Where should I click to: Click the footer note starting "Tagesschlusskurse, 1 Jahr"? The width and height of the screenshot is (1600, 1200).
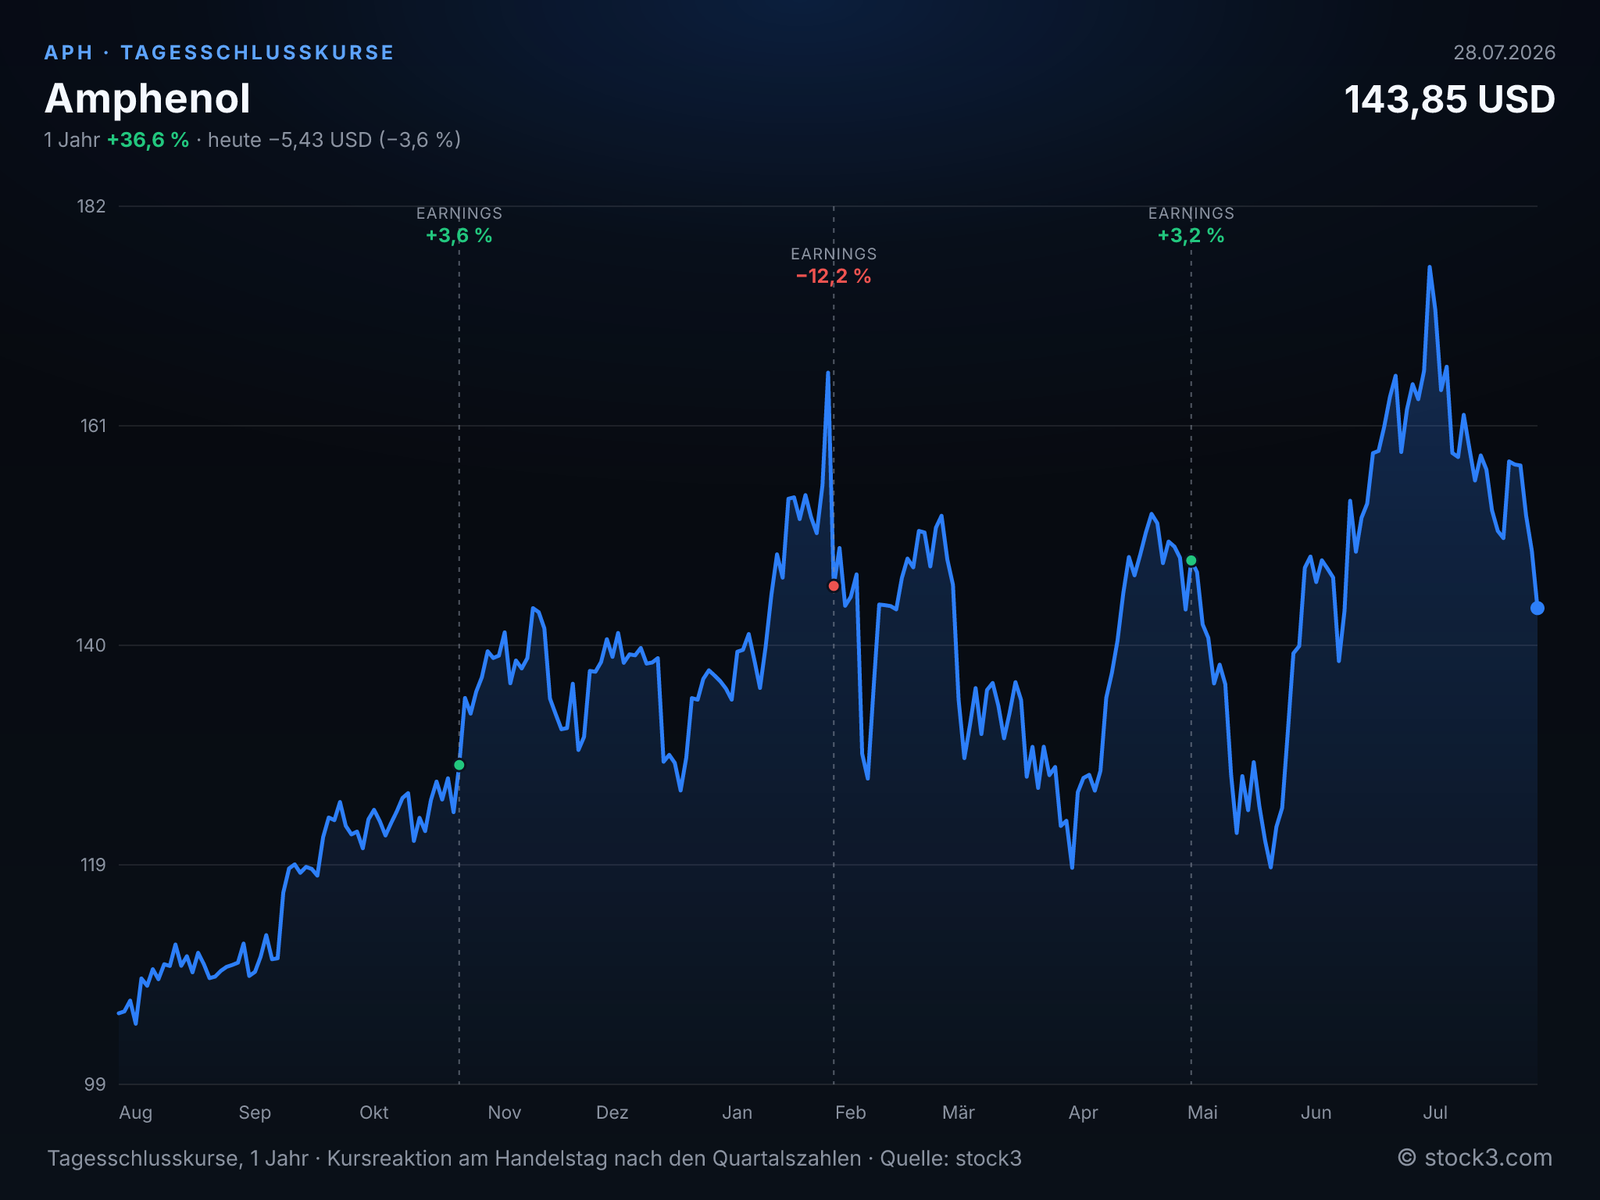[534, 1159]
